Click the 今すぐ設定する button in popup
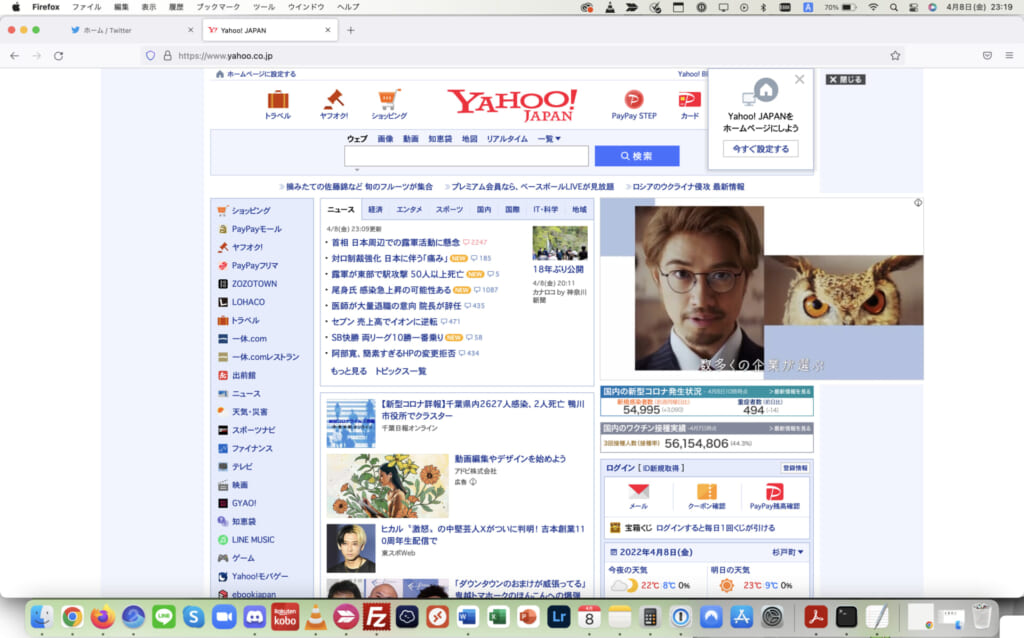 click(760, 149)
